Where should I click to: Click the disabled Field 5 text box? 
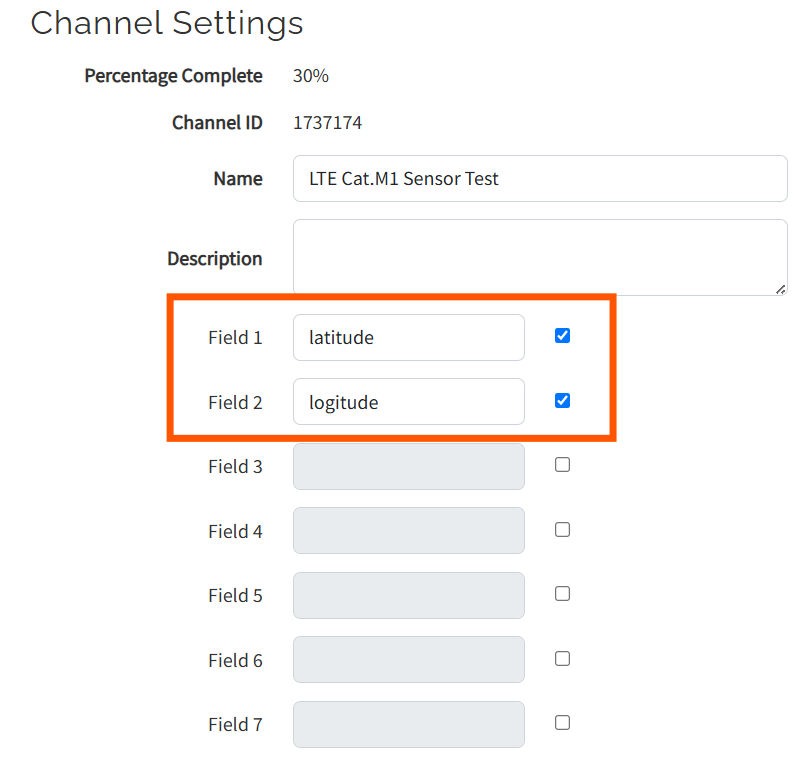coord(409,595)
